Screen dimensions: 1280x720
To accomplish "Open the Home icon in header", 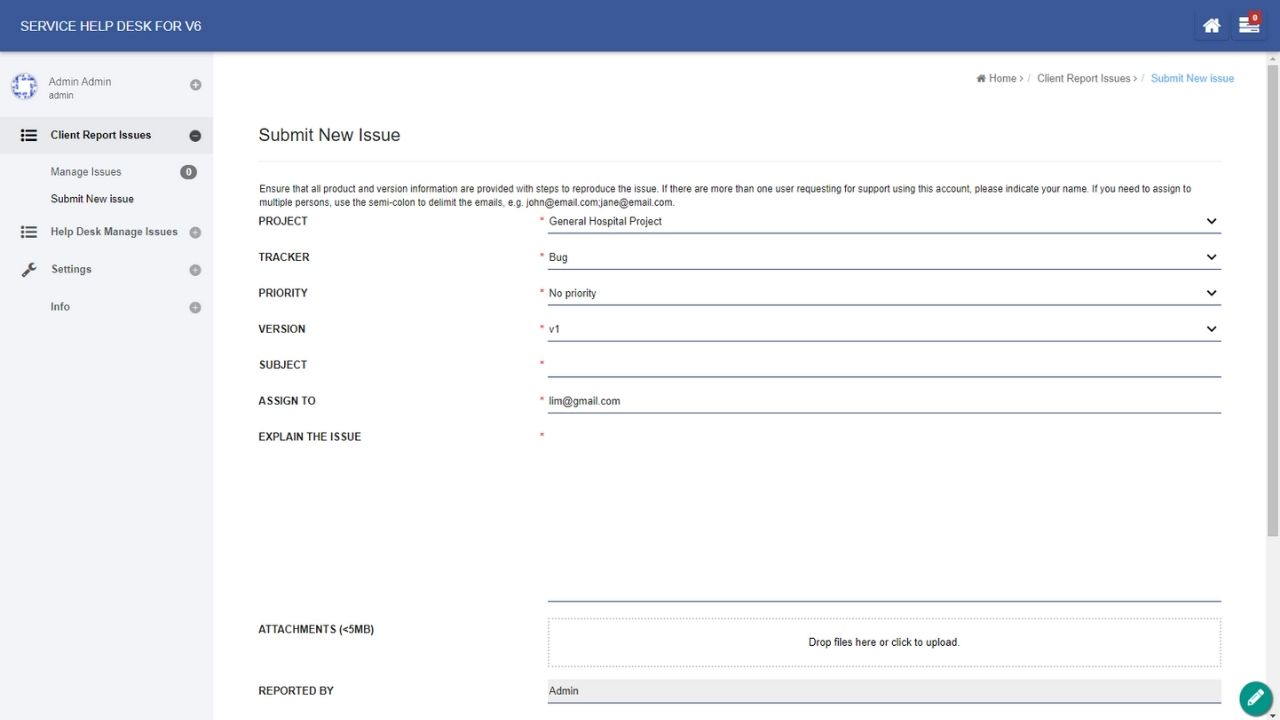I will pyautogui.click(x=1211, y=26).
